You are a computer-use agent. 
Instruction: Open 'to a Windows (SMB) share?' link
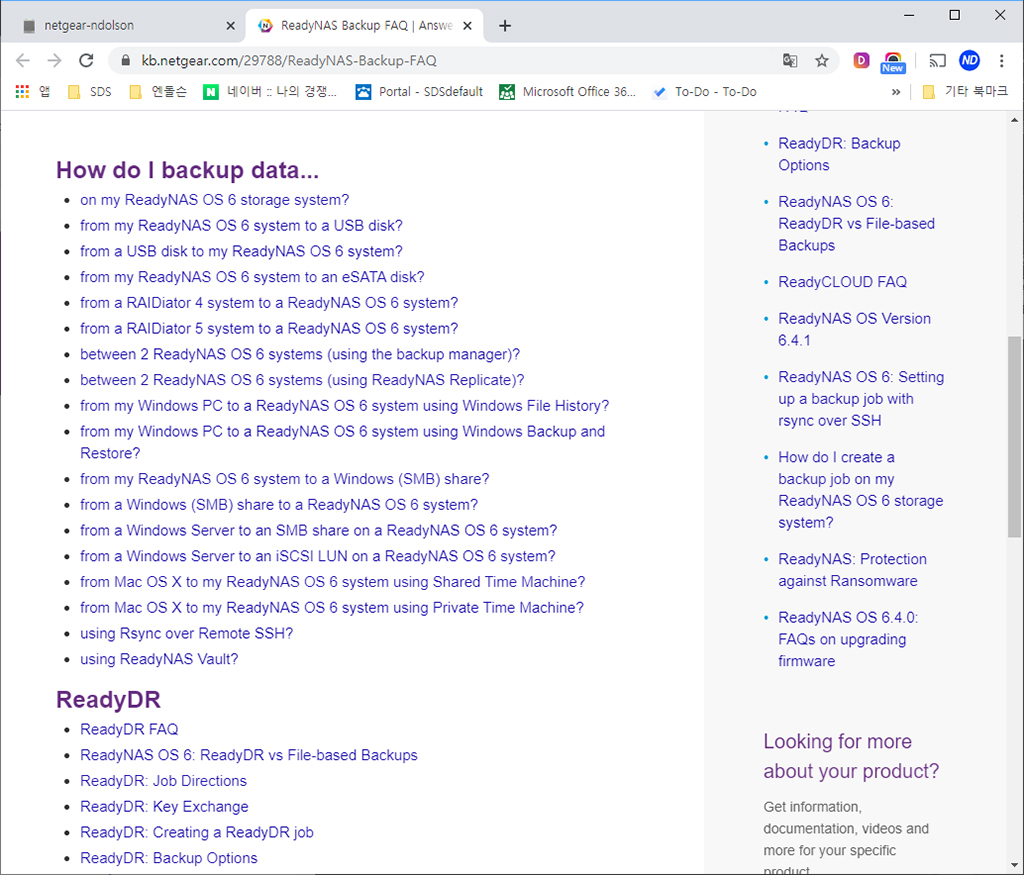coord(284,479)
